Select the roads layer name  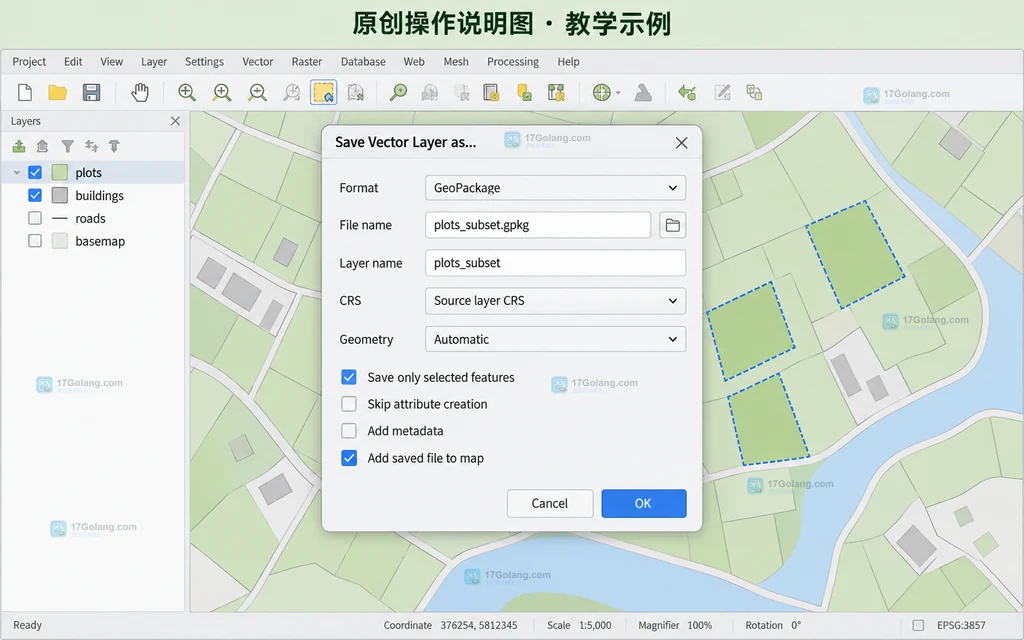point(90,218)
